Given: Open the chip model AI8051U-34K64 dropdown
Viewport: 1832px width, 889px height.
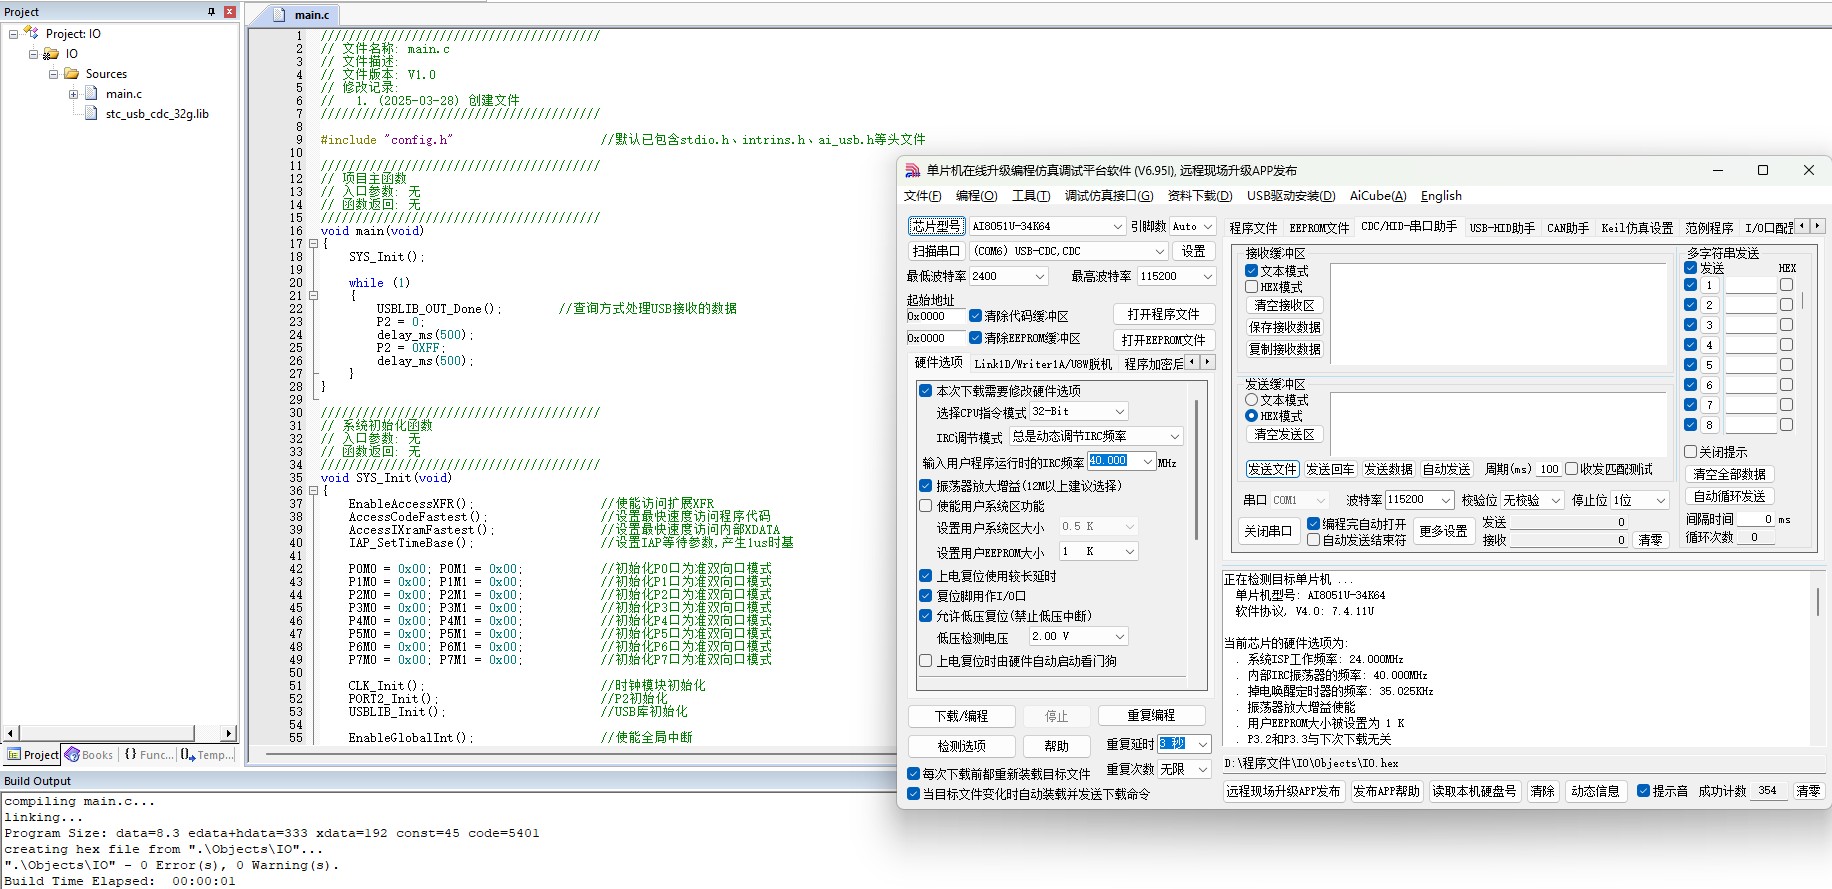Looking at the screenshot, I should click(x=1047, y=226).
